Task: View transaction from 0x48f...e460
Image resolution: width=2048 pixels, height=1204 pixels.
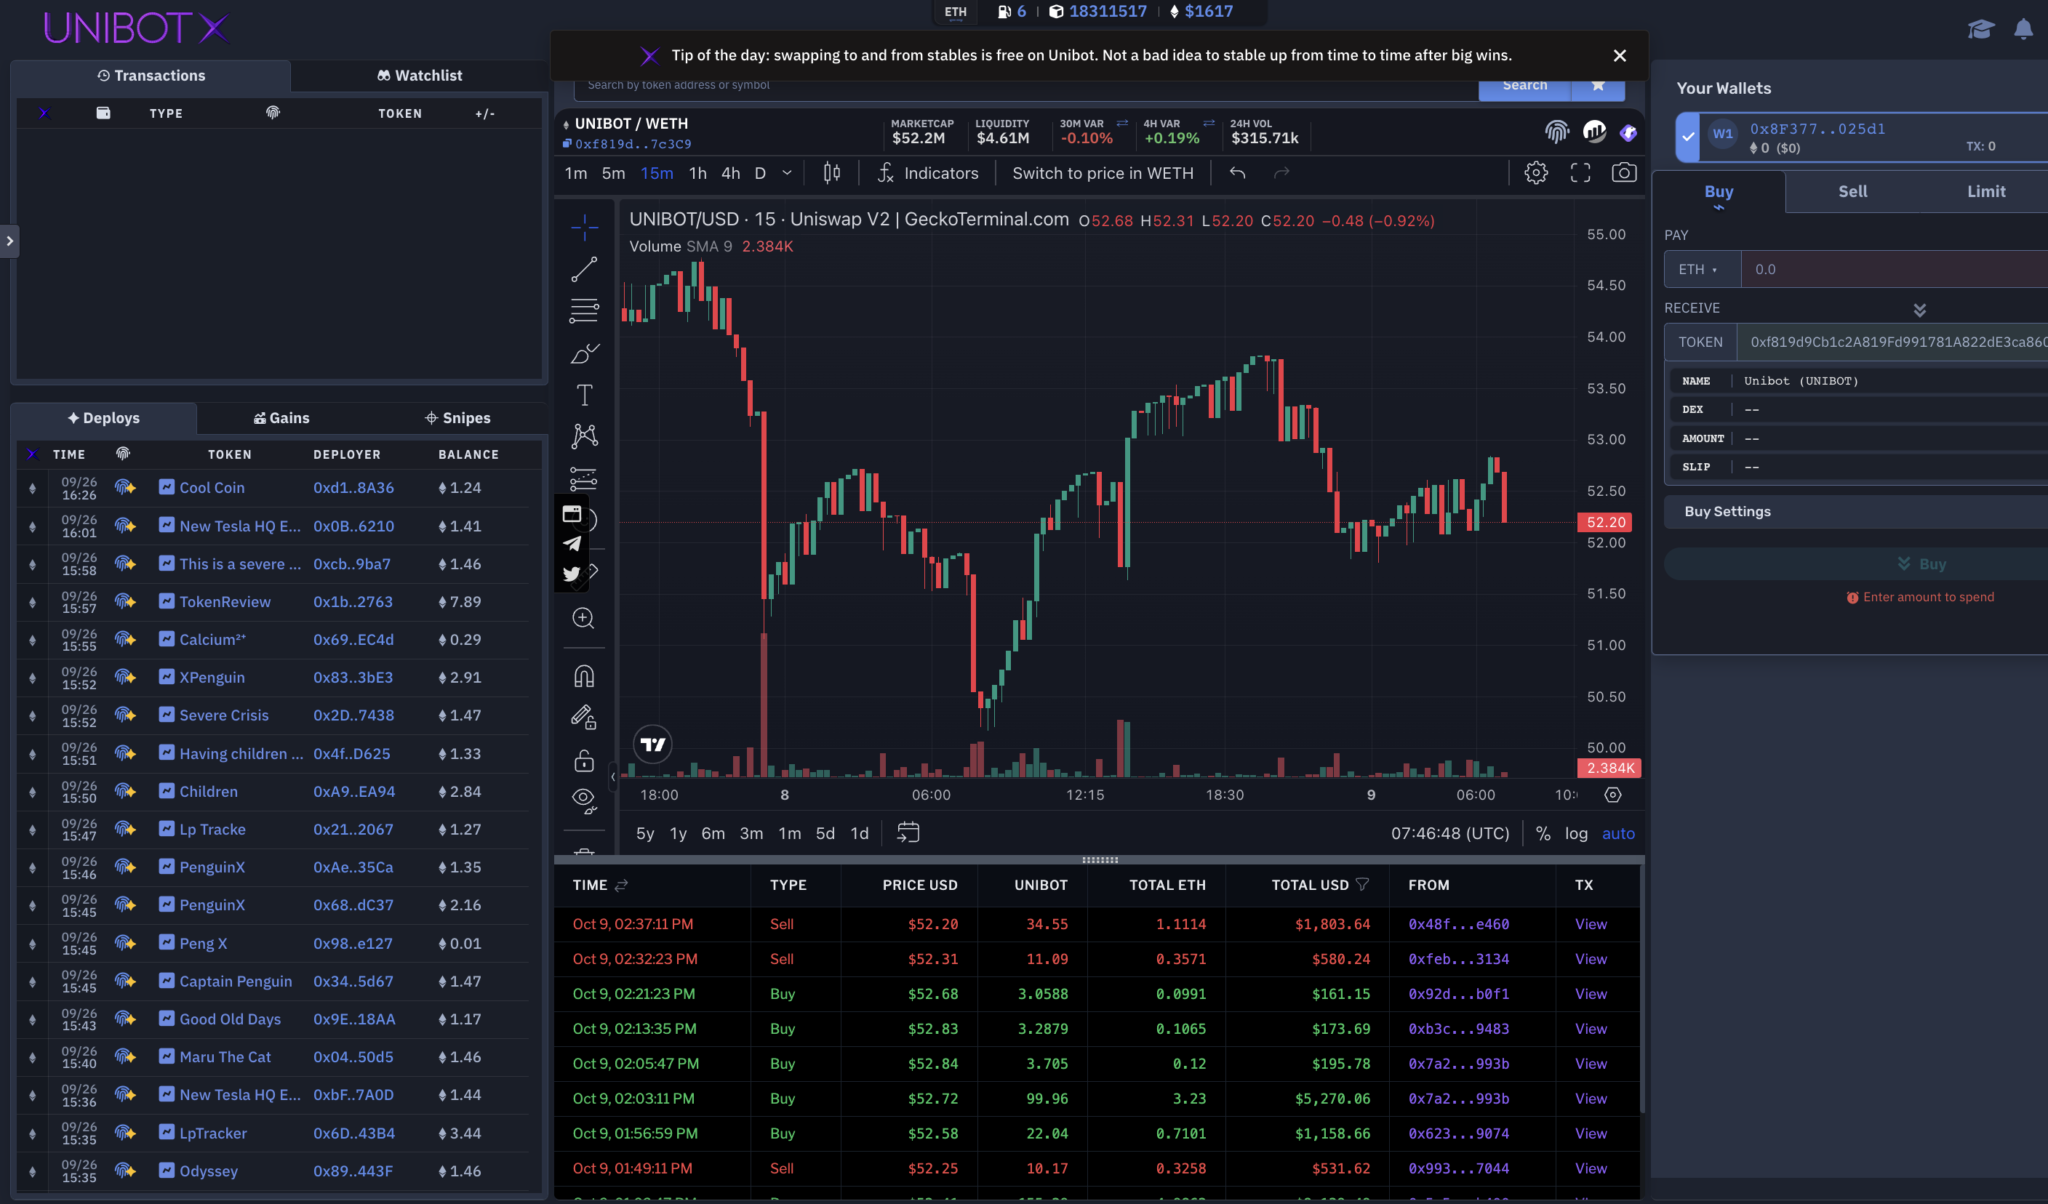Action: [x=1590, y=924]
